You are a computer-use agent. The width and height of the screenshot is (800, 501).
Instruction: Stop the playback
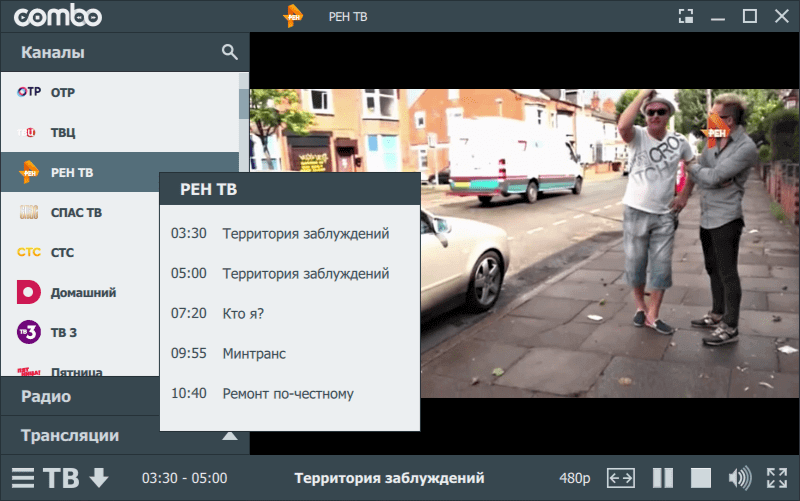(701, 478)
